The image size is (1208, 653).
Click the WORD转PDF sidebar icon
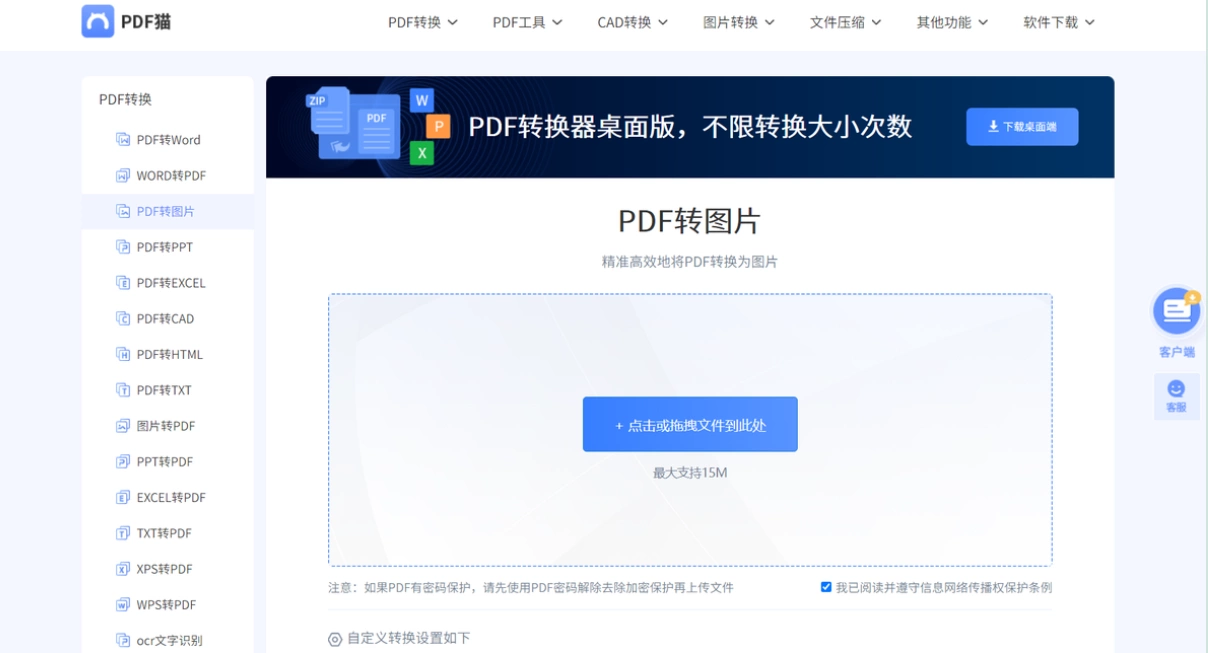click(123, 175)
